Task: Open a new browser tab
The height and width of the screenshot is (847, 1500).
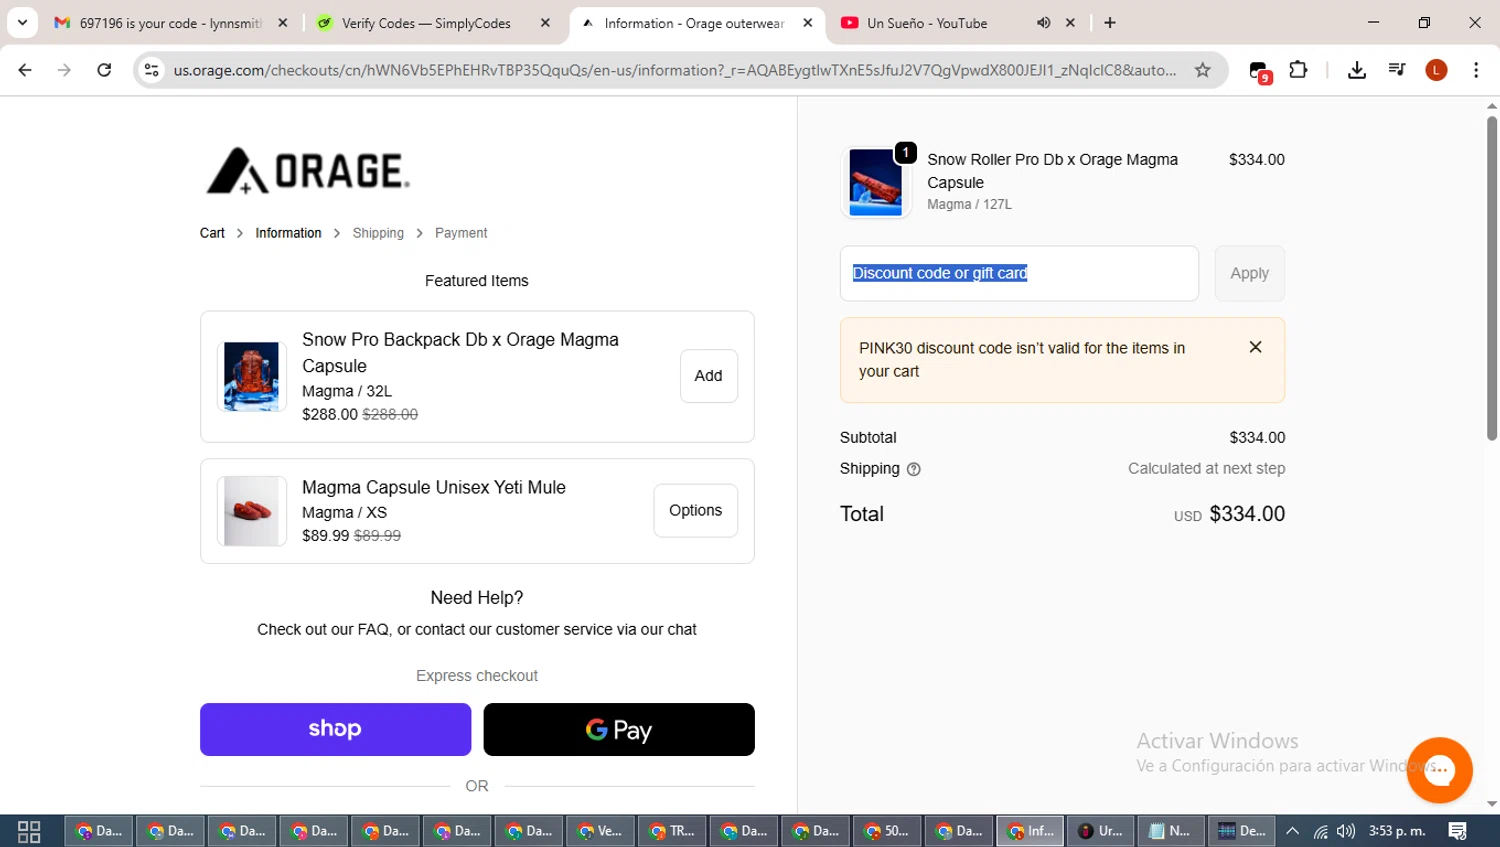Action: pyautogui.click(x=1110, y=23)
